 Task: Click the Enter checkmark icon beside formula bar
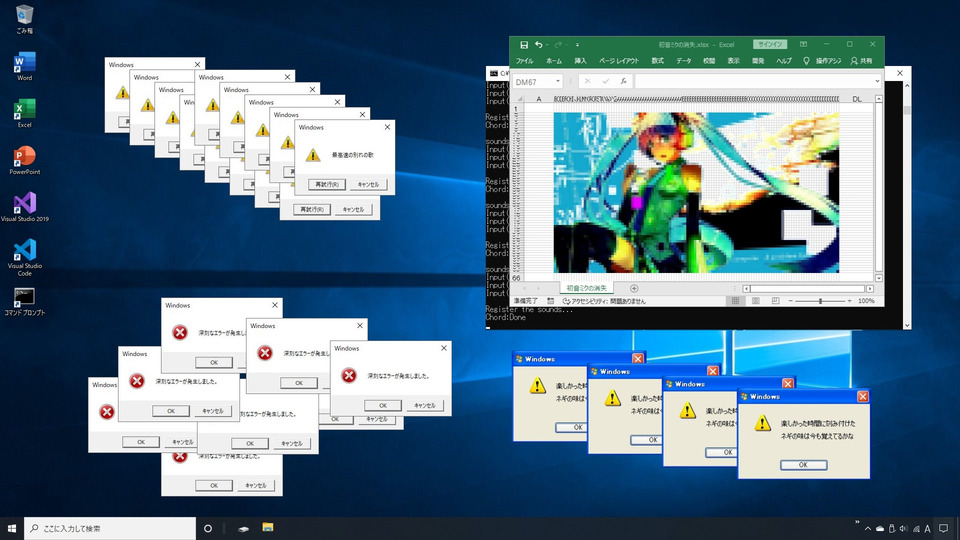(606, 81)
